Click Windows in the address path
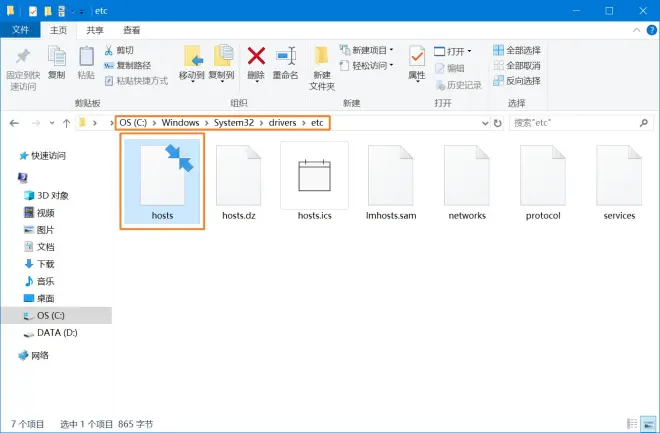This screenshot has width=660, height=433. [x=180, y=123]
